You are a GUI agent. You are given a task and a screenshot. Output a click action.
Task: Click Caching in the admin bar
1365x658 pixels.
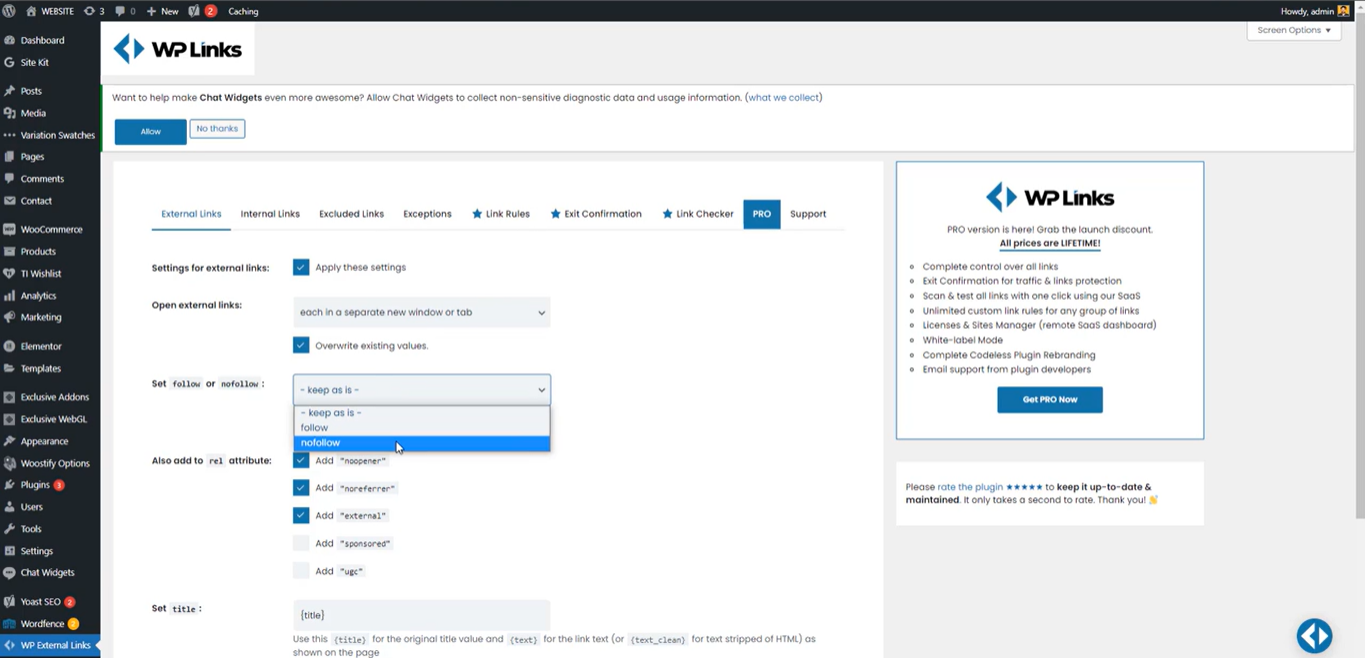243,11
